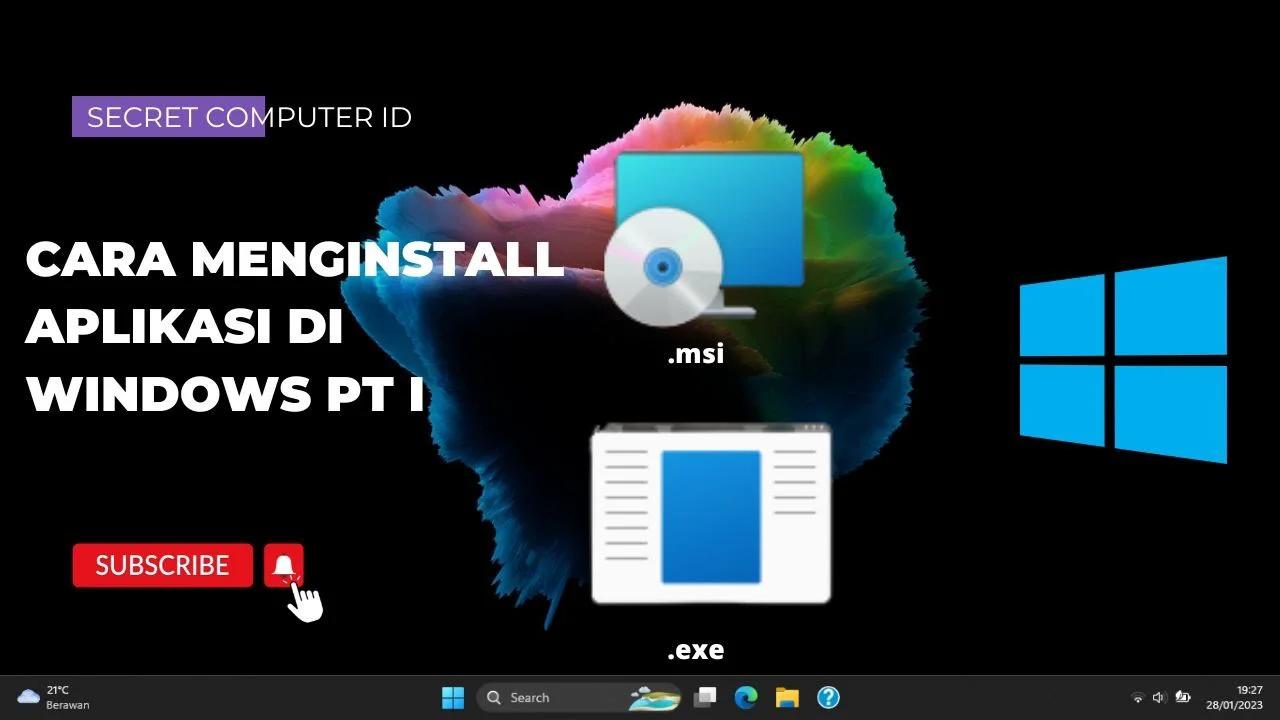This screenshot has height=720, width=1280.
Task: Launch Microsoft Edge from the taskbar
Action: (x=746, y=697)
